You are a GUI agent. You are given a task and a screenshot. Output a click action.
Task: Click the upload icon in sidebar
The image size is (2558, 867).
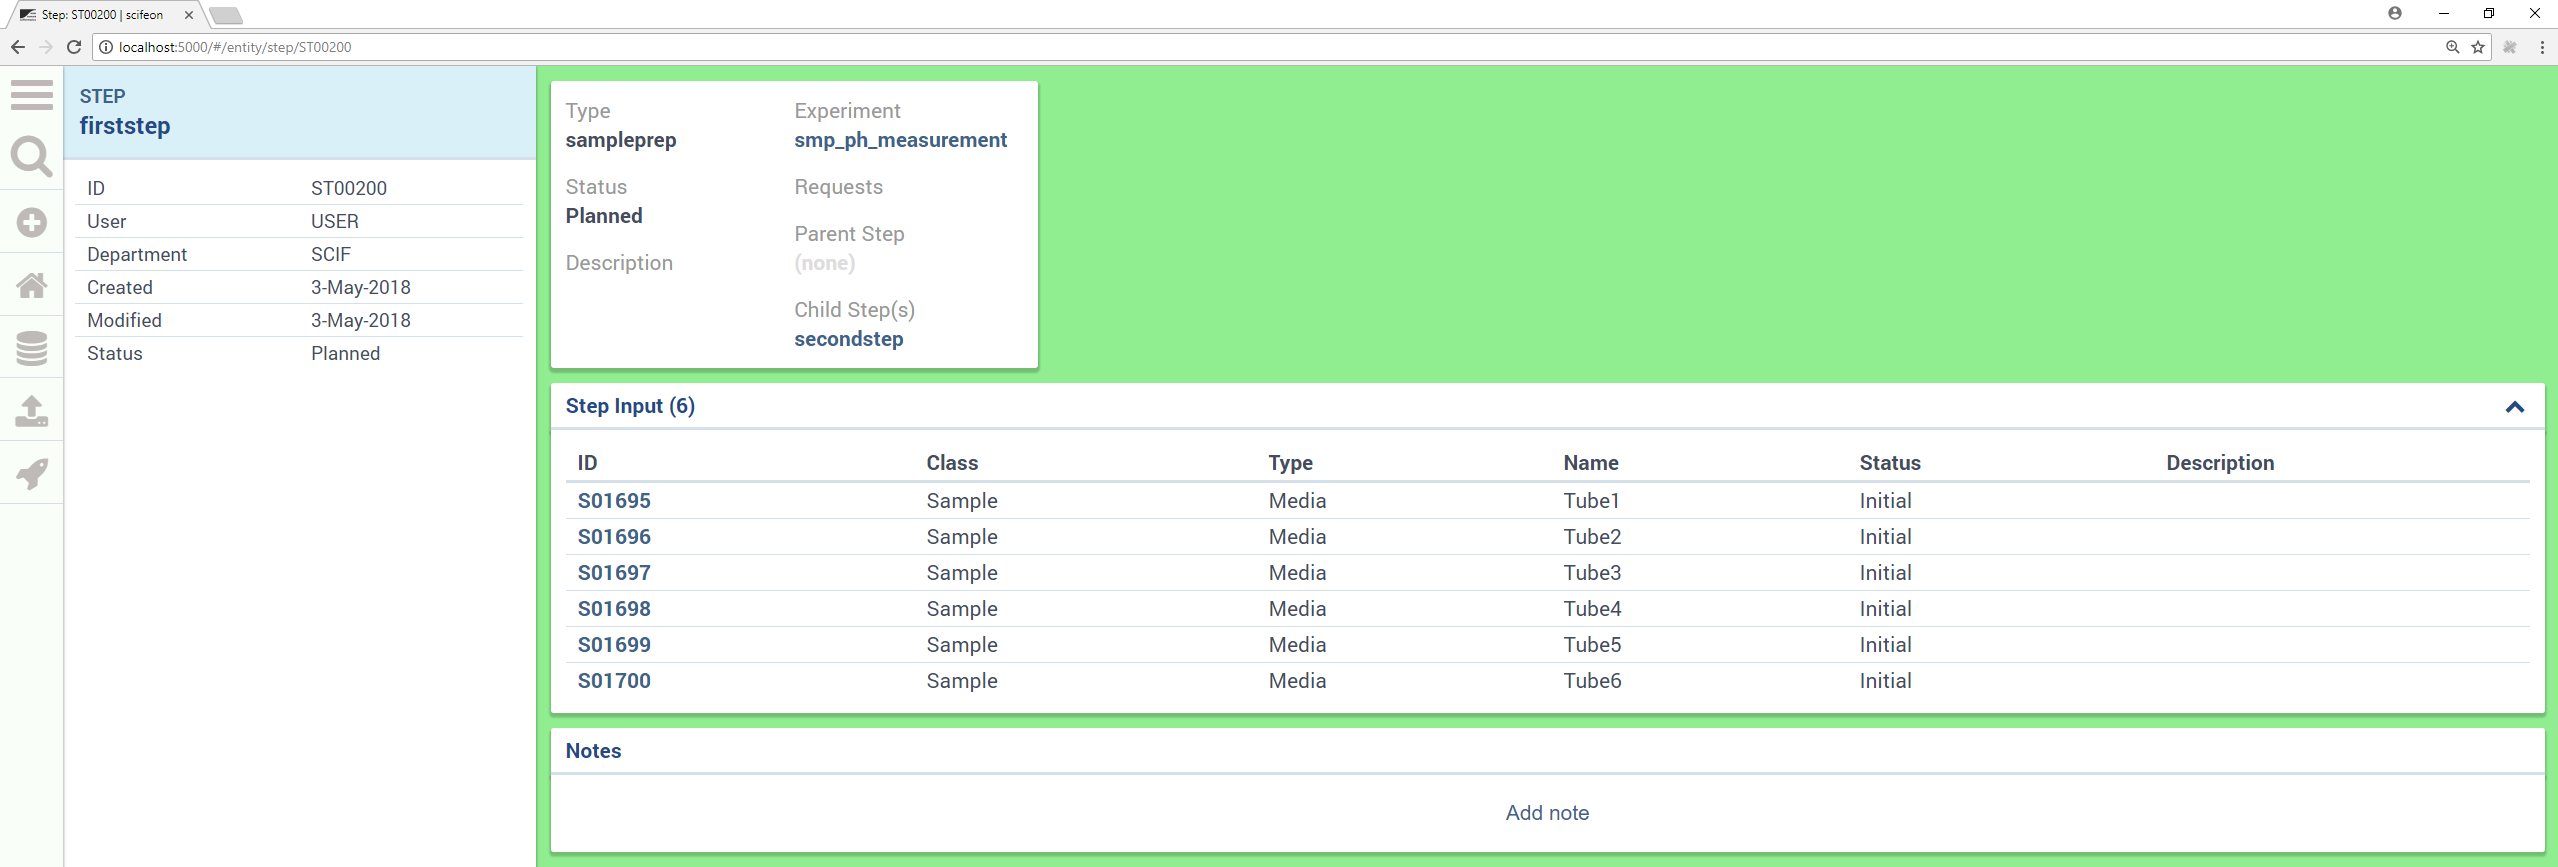32,411
